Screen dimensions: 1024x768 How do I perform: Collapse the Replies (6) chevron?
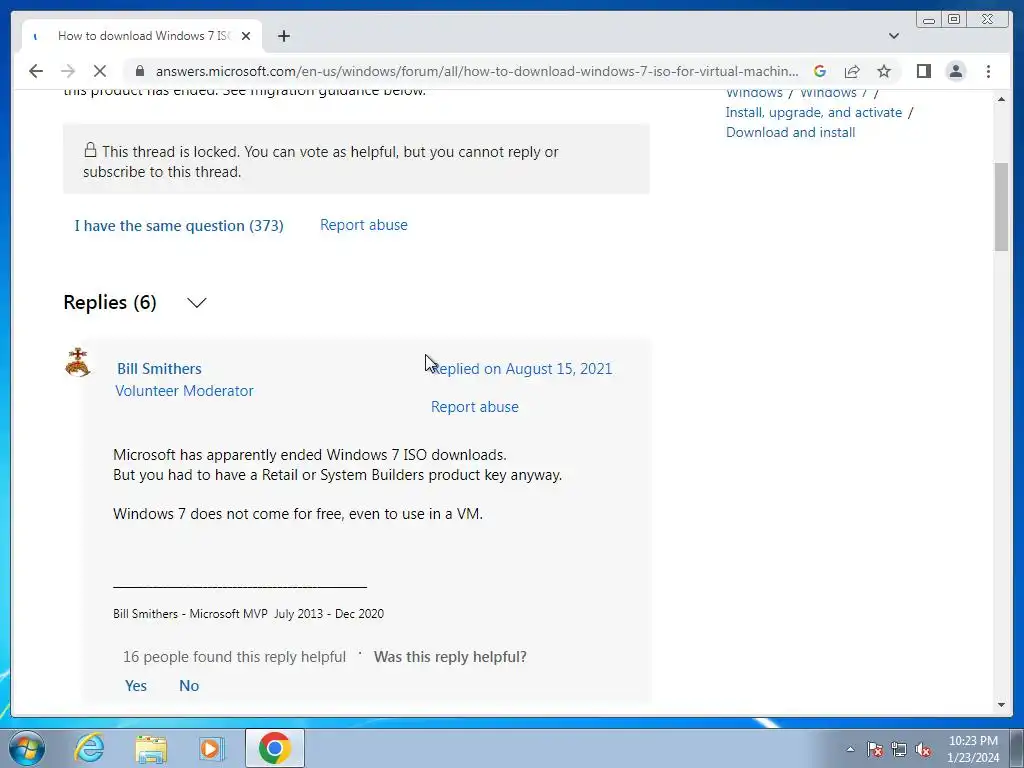(197, 302)
